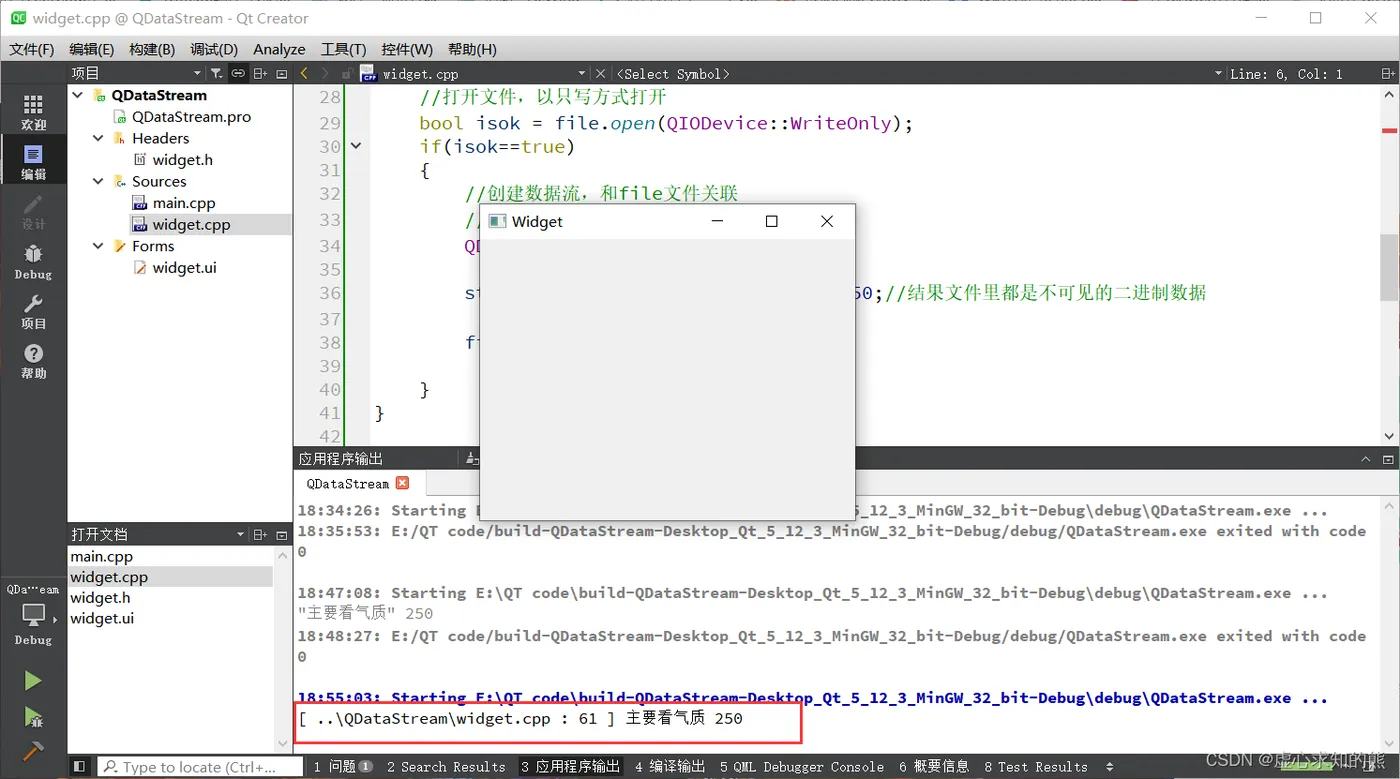Image resolution: width=1400 pixels, height=779 pixels.
Task: Open the 设计 (Design) mode
Action: 33,212
